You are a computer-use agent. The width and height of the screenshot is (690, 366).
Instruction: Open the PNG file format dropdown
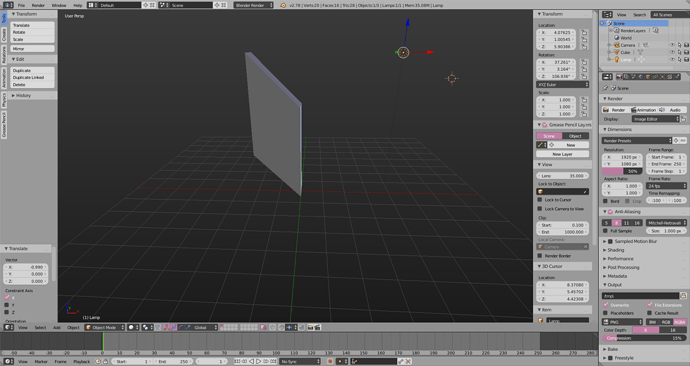point(622,322)
